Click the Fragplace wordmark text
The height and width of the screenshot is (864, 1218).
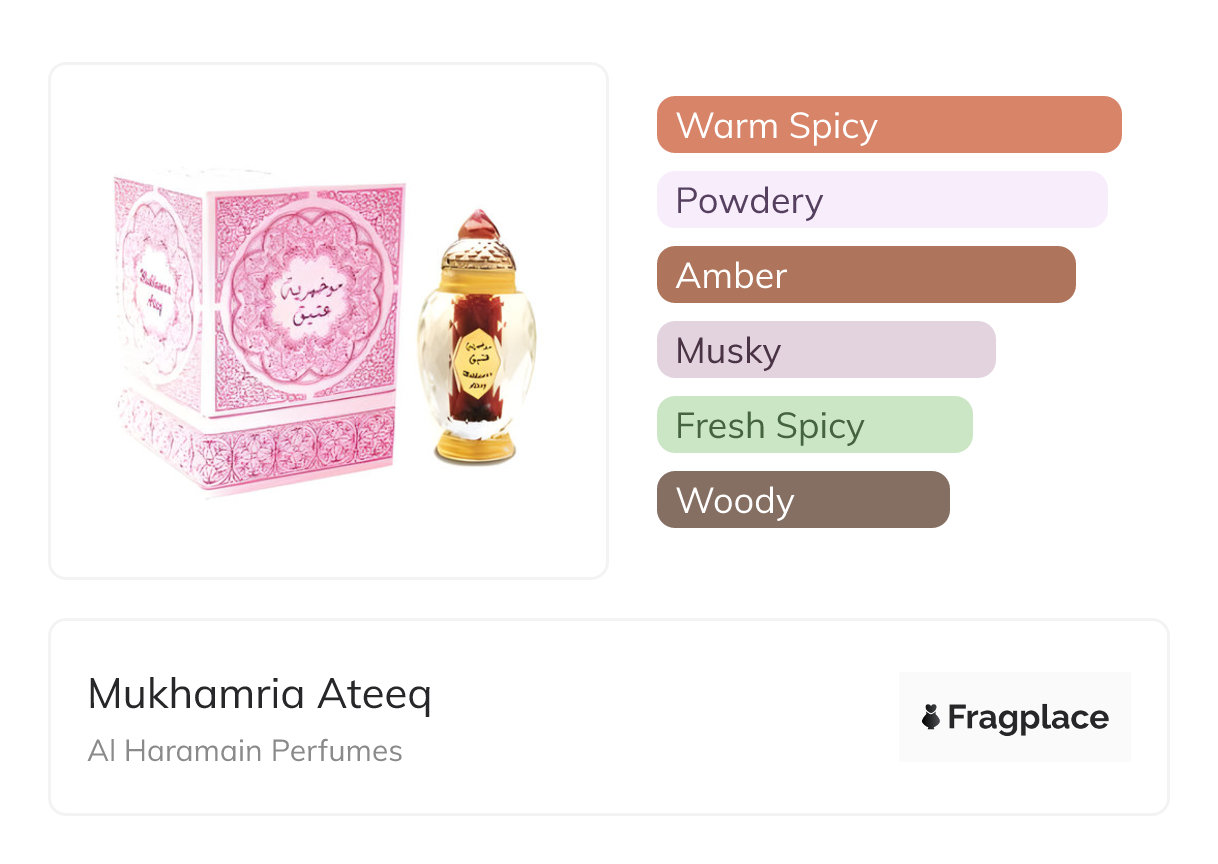click(1028, 717)
